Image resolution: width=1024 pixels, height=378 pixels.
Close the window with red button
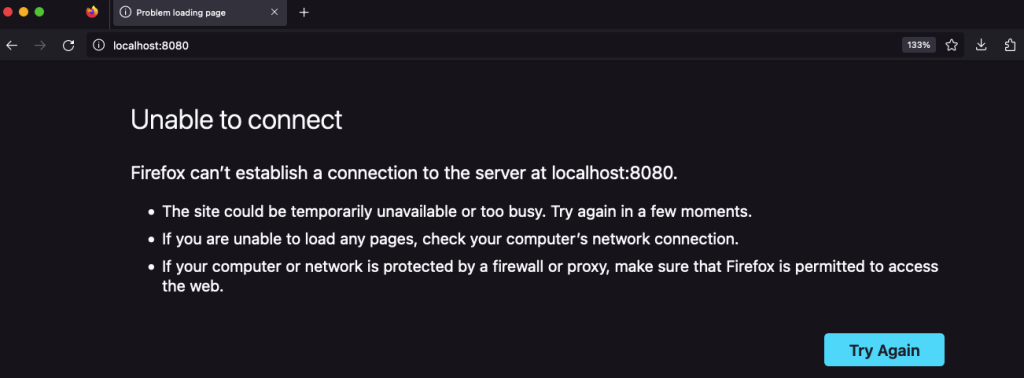[x=8, y=12]
